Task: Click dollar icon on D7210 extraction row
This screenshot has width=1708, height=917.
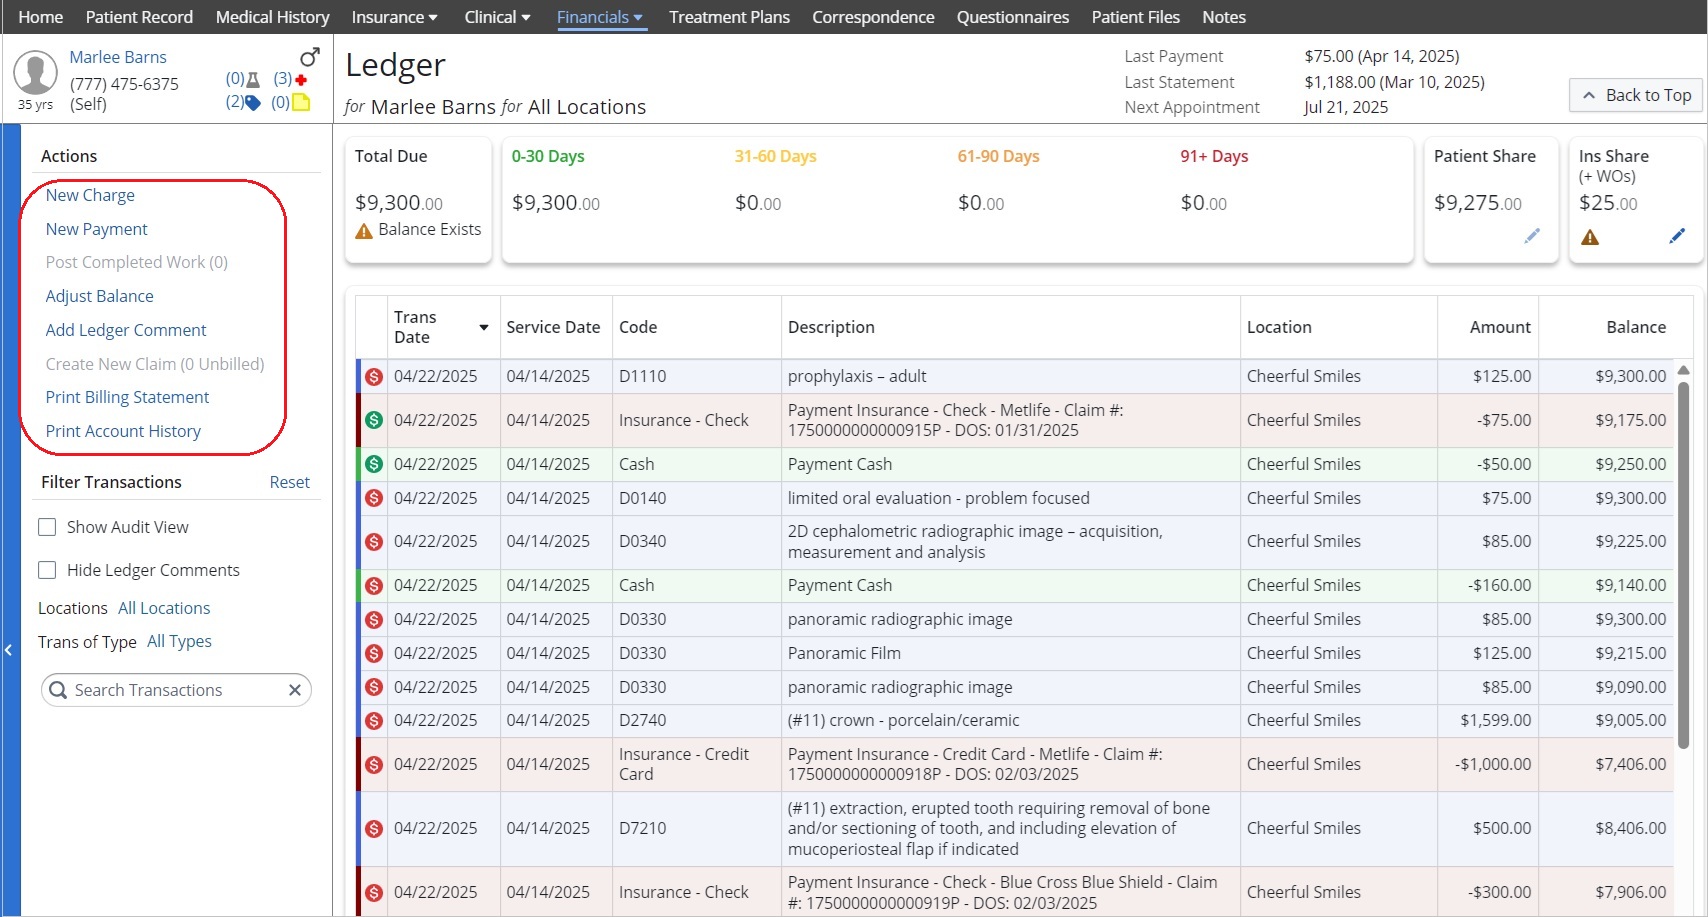Action: pos(374,828)
